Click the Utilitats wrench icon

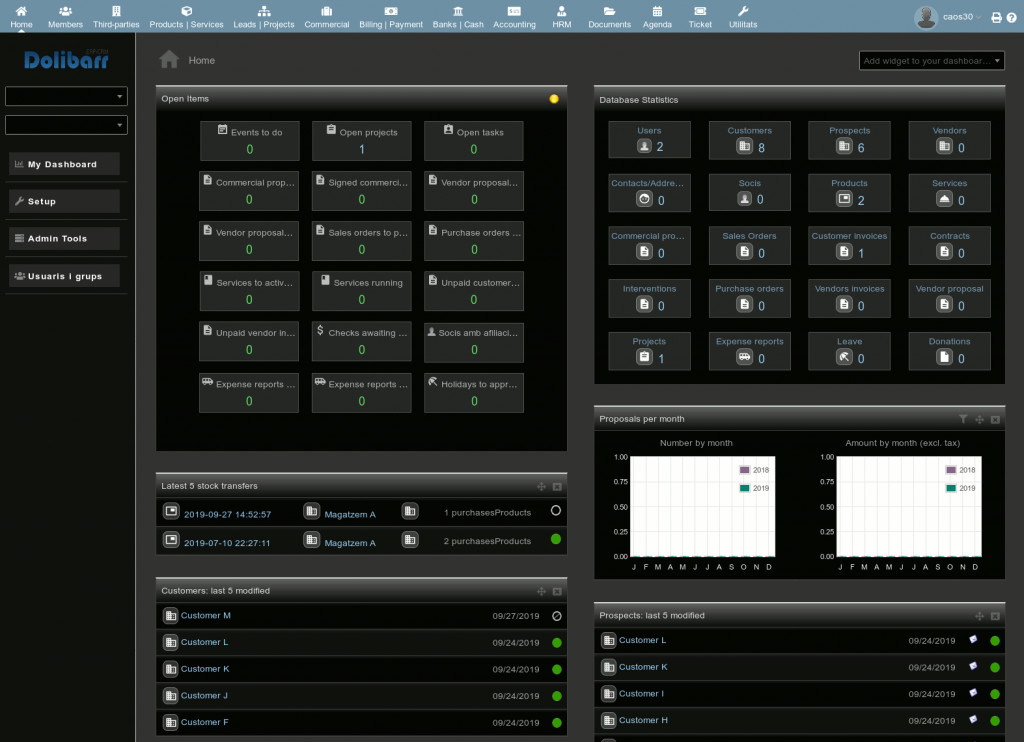[x=743, y=11]
